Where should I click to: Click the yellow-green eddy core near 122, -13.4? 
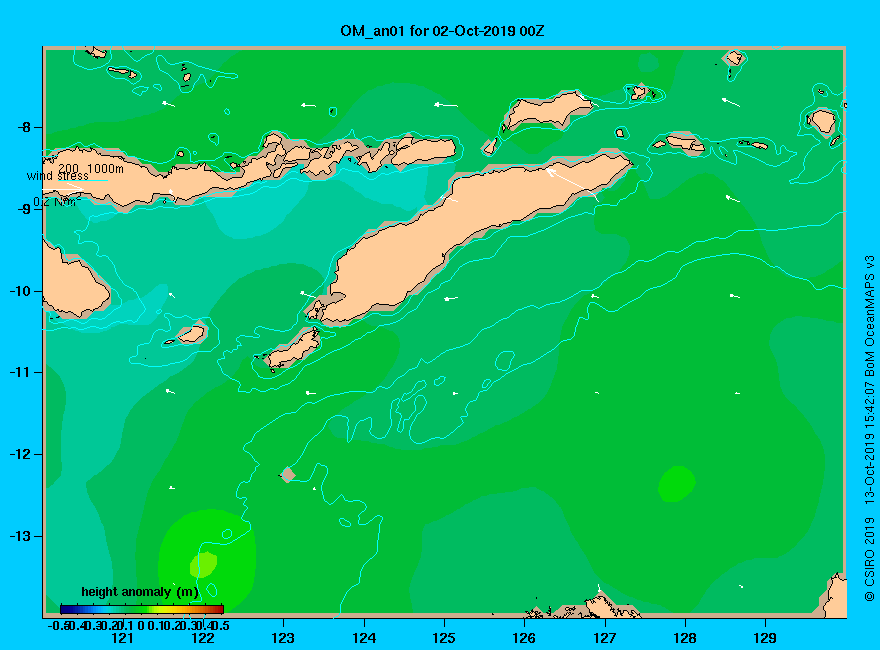click(x=203, y=564)
